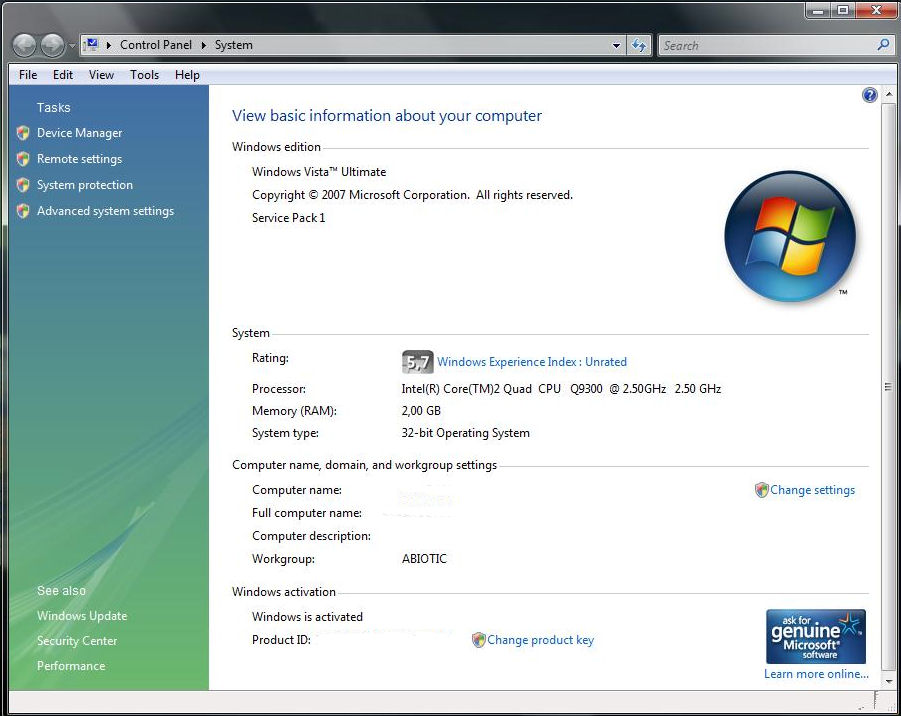Click the Forward navigation arrow button

(x=53, y=45)
